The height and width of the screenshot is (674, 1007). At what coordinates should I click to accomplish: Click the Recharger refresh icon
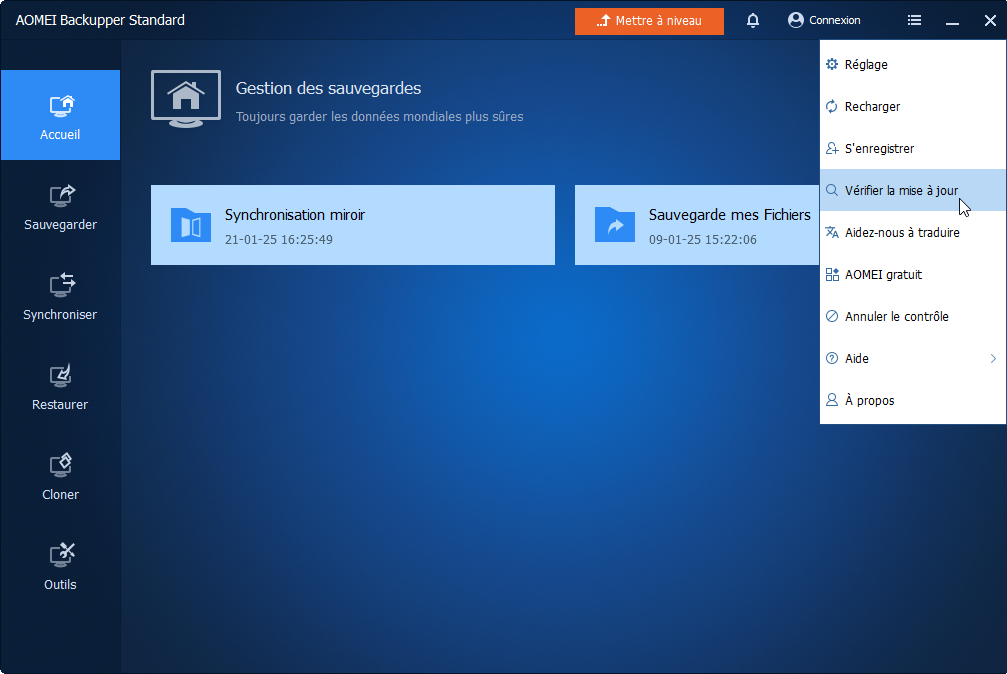point(832,107)
